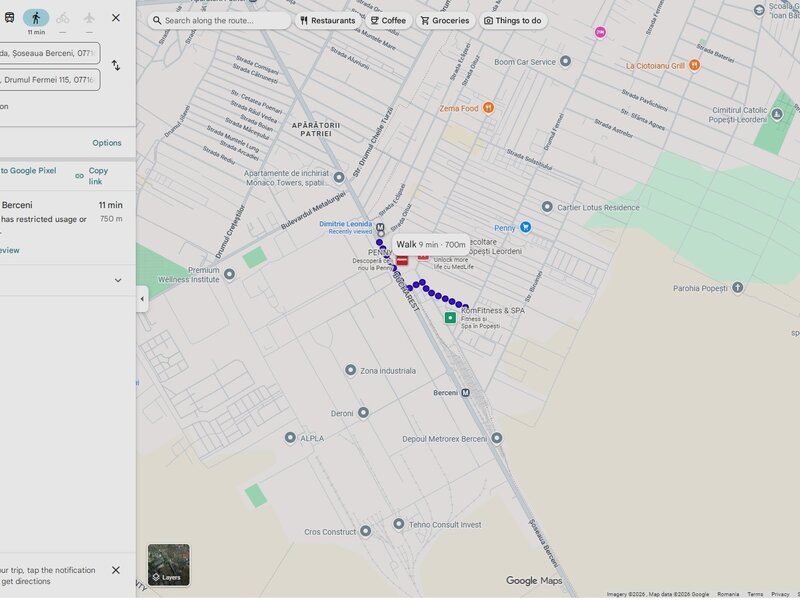
Task: Select cycling travel mode icon
Action: (63, 18)
